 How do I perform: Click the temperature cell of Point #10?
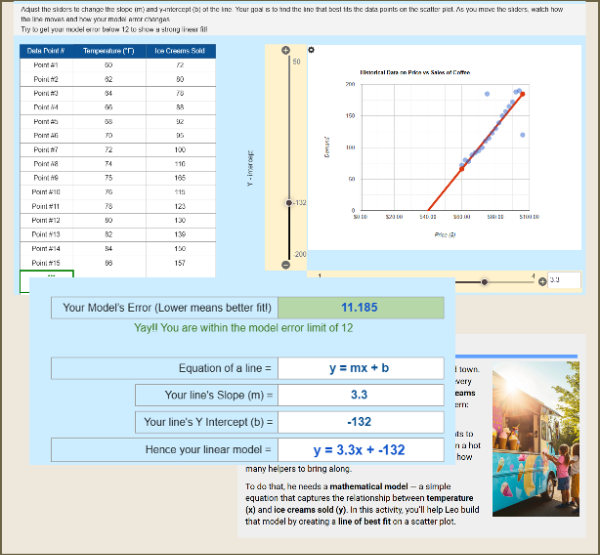tap(109, 192)
